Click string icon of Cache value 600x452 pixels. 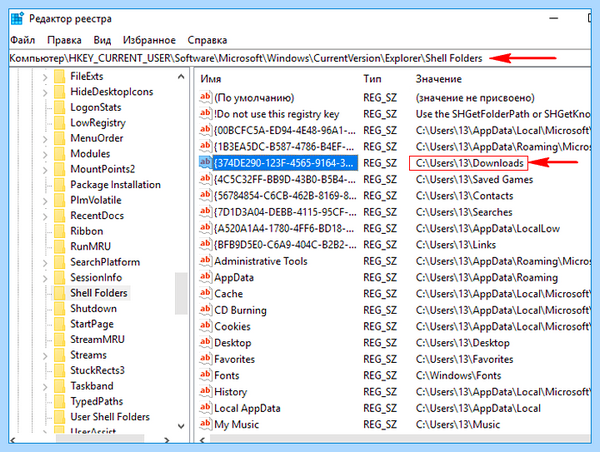[205, 294]
